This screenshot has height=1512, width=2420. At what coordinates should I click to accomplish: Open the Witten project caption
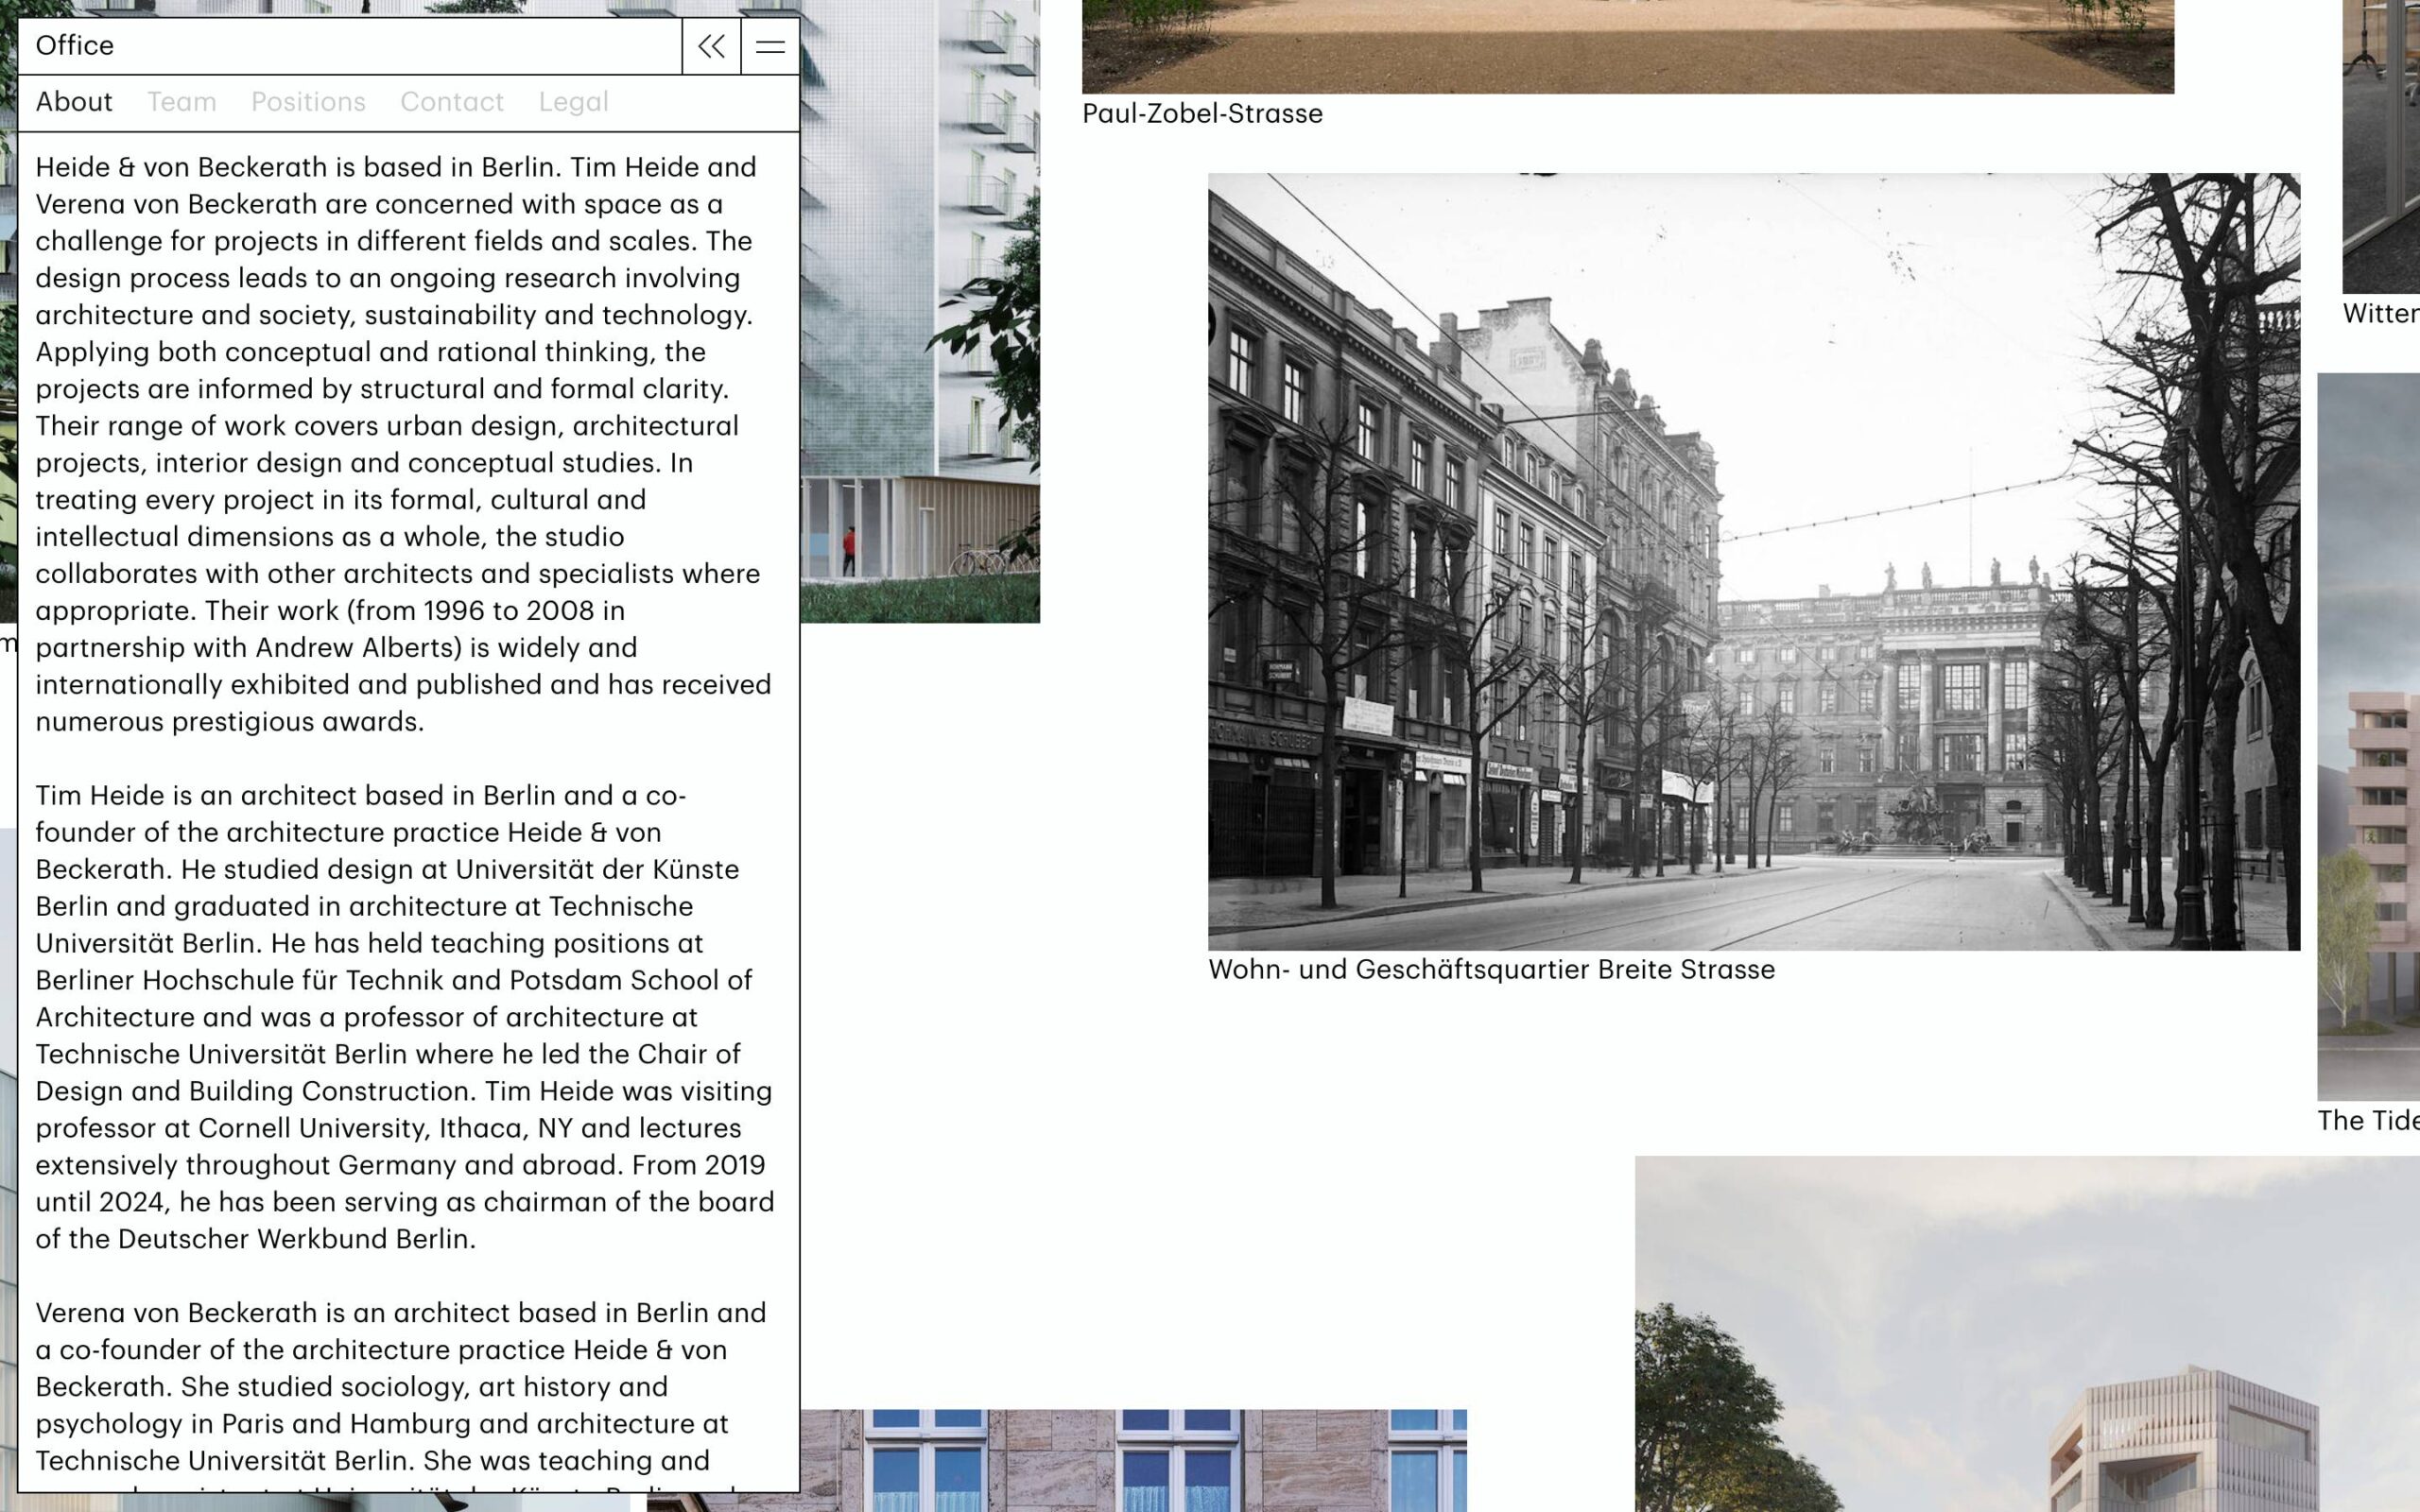pyautogui.click(x=2379, y=314)
